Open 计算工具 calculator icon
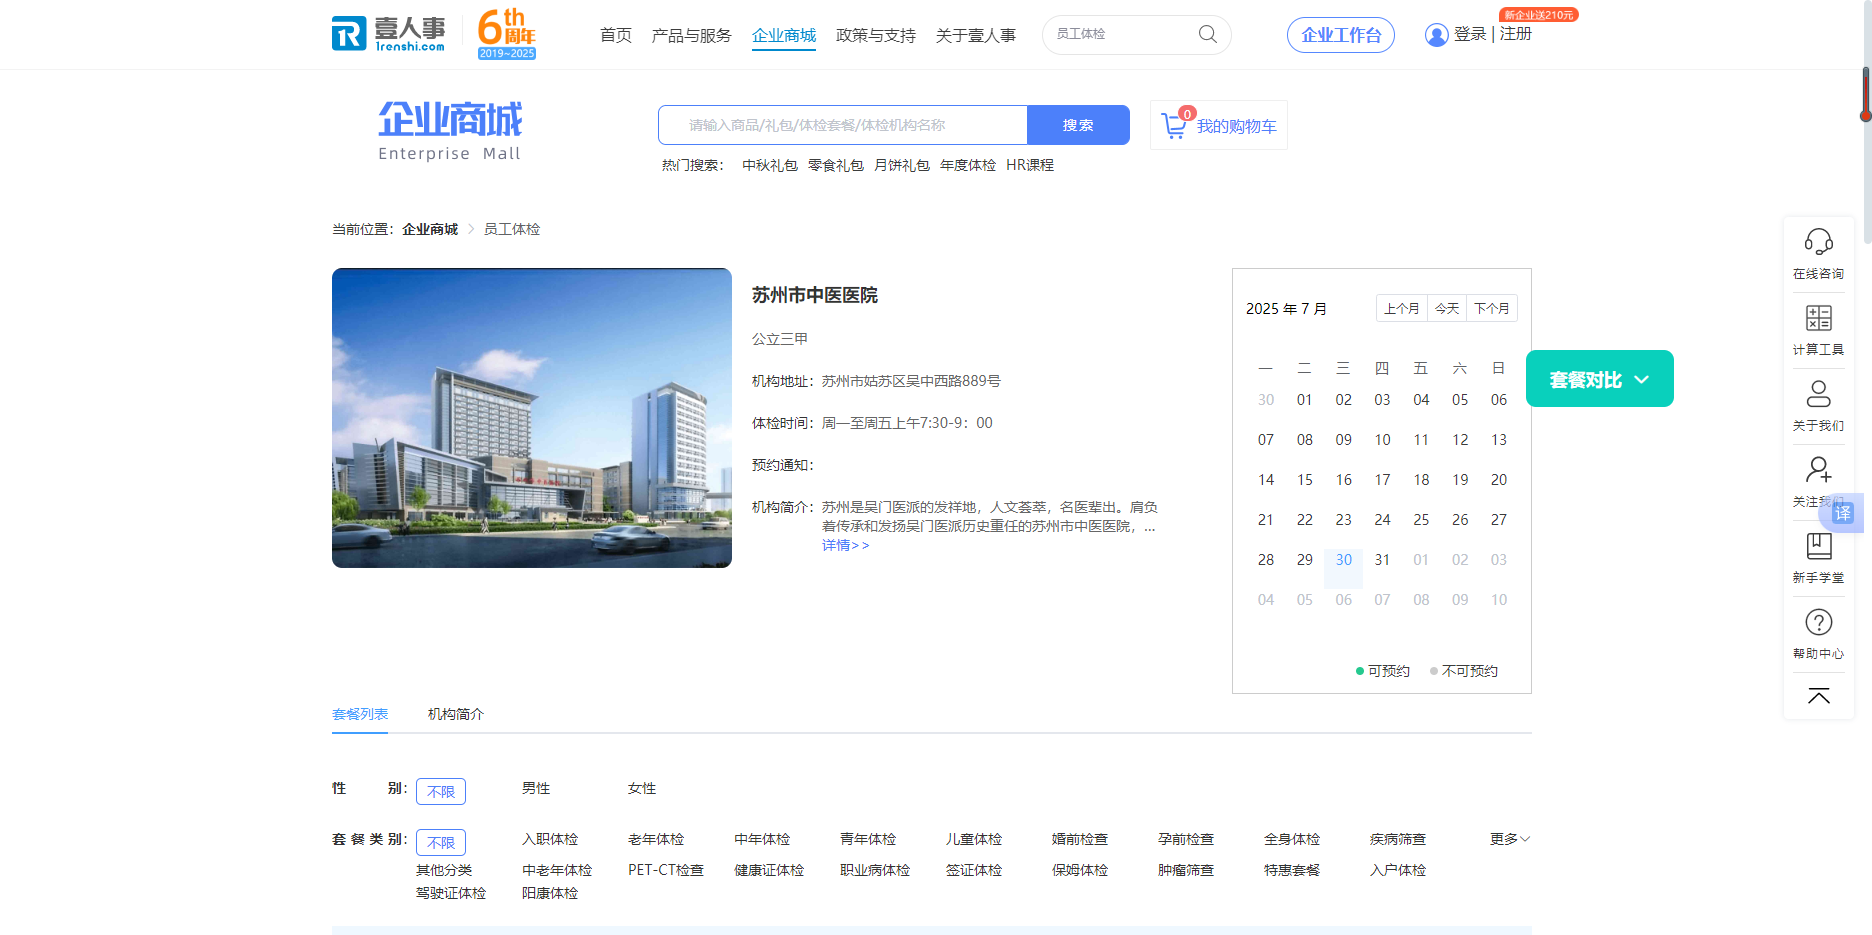This screenshot has width=1872, height=935. [x=1818, y=318]
